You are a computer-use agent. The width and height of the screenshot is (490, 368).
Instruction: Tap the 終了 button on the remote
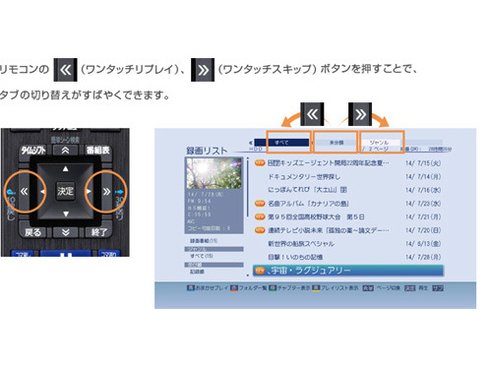pyautogui.click(x=99, y=232)
